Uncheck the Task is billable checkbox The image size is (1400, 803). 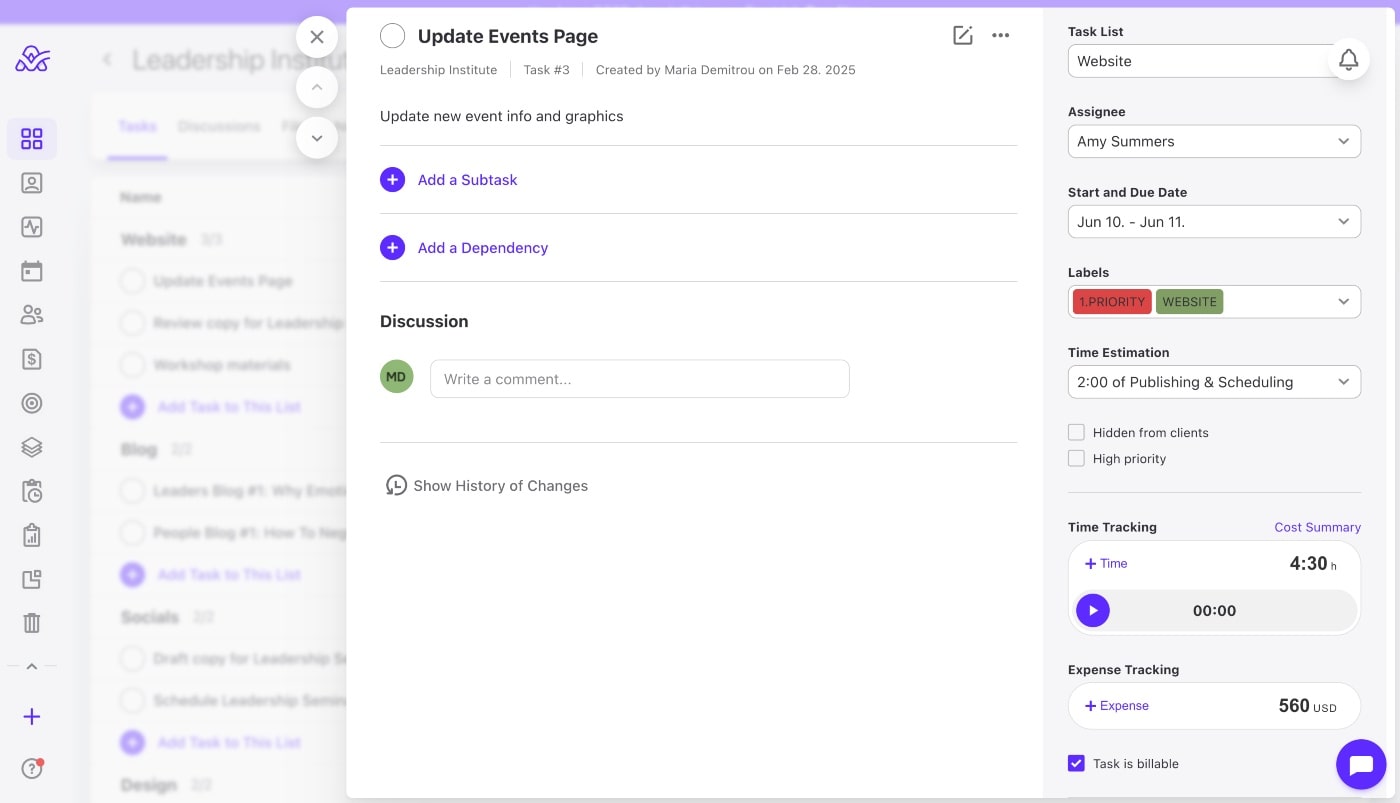[x=1076, y=764]
